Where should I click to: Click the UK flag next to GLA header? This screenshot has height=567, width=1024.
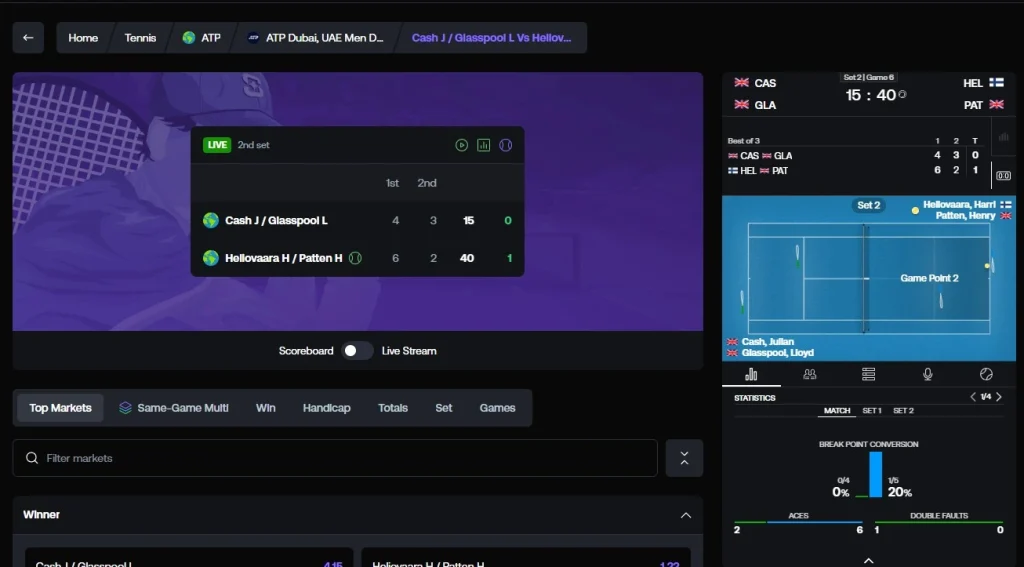[742, 105]
